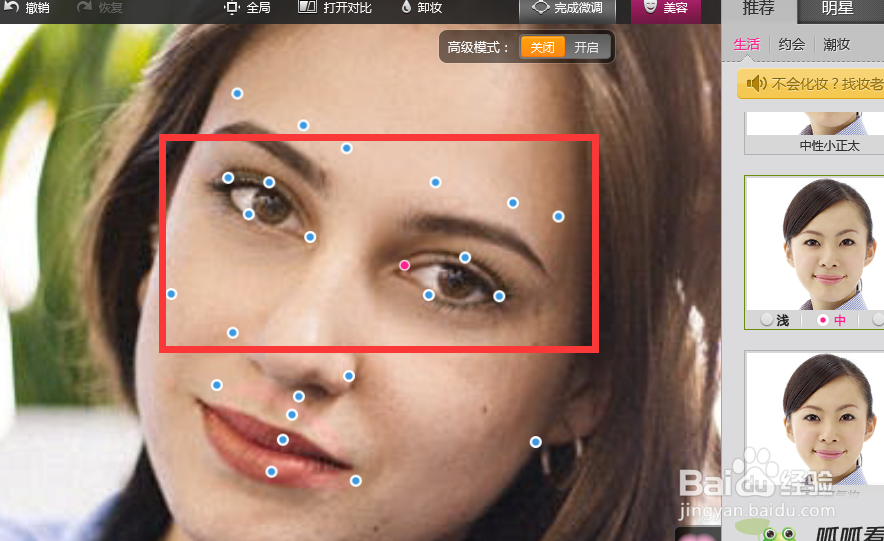The height and width of the screenshot is (541, 884).
Task: Select the 生活 category
Action: [x=746, y=45]
